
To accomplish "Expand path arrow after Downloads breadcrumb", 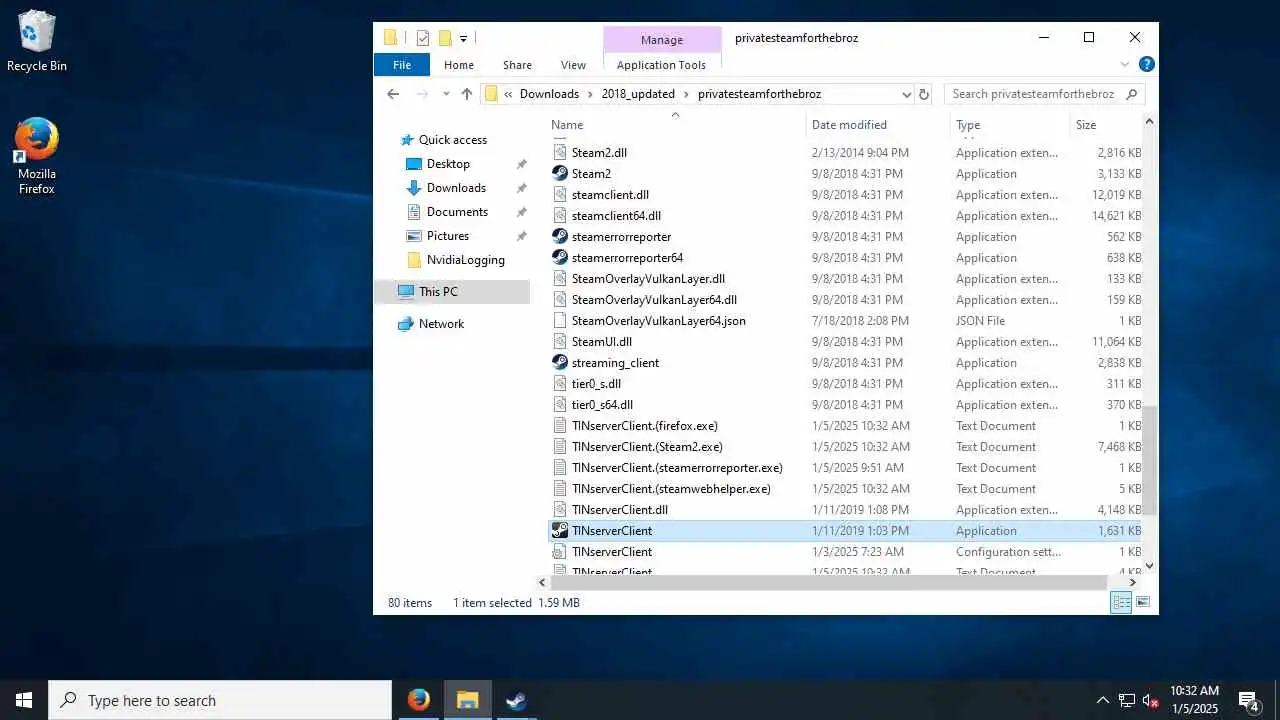I will pos(590,94).
